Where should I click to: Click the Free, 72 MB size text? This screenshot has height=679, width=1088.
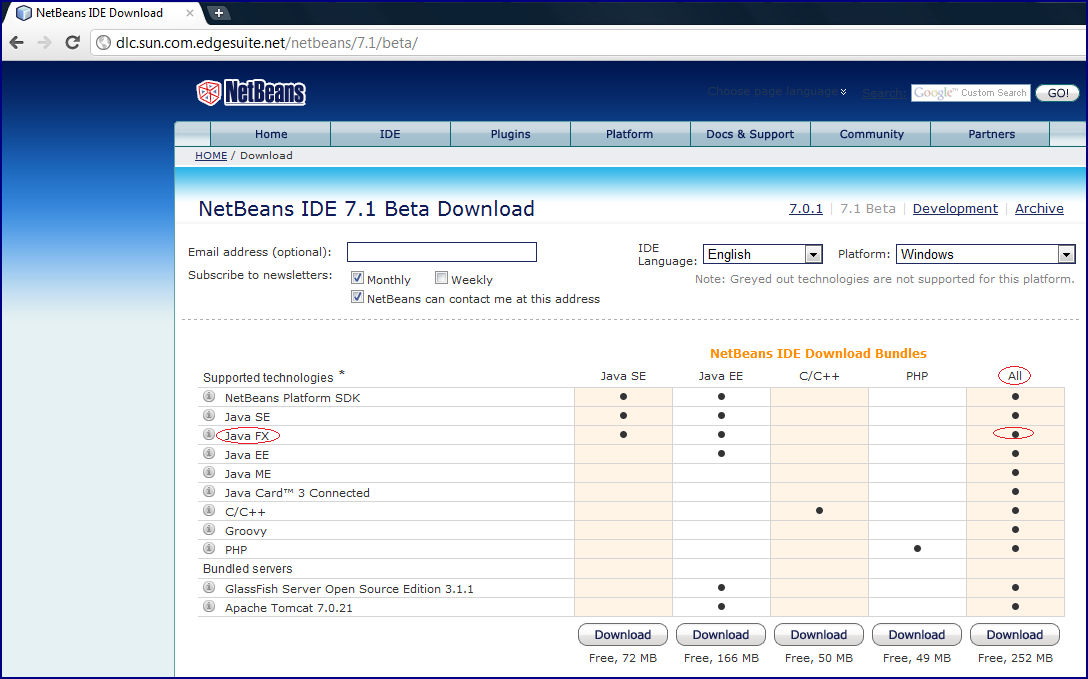click(622, 658)
